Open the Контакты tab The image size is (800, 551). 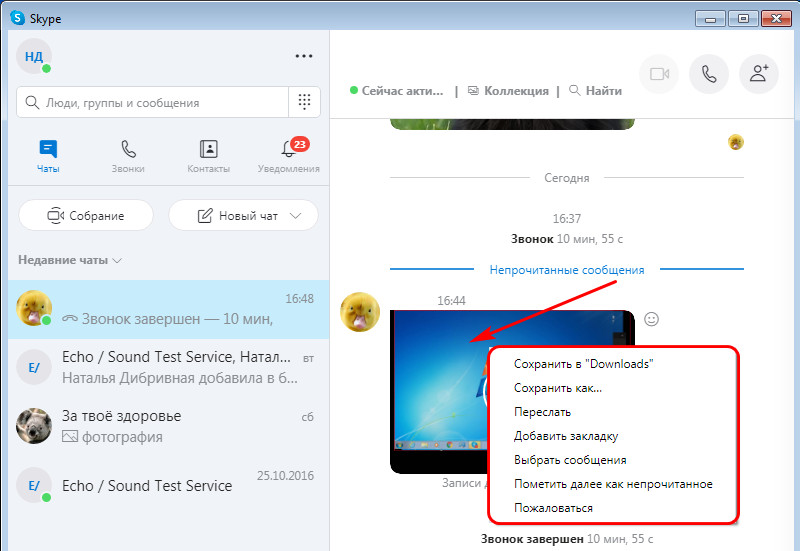pyautogui.click(x=208, y=157)
